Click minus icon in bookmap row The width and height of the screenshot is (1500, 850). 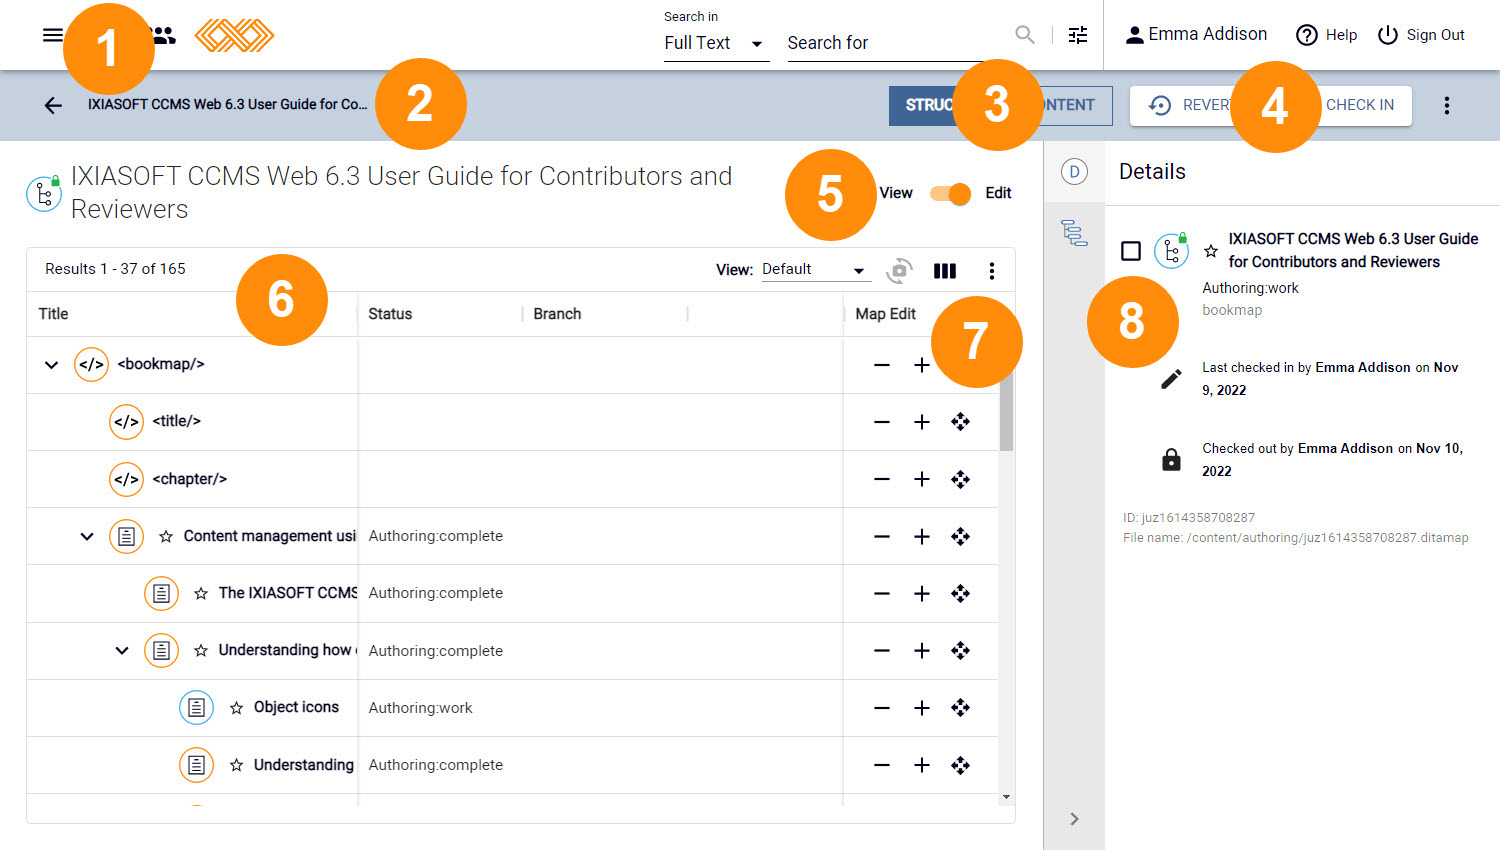tap(881, 365)
